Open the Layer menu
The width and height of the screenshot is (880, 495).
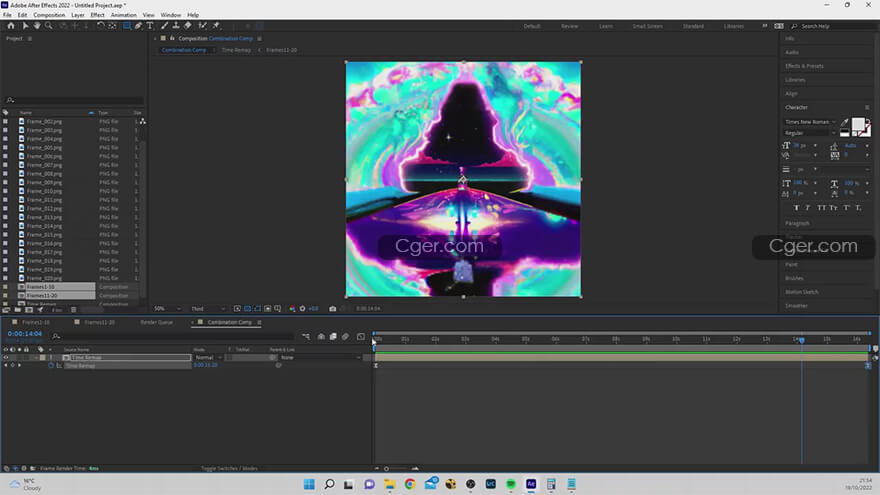78,15
